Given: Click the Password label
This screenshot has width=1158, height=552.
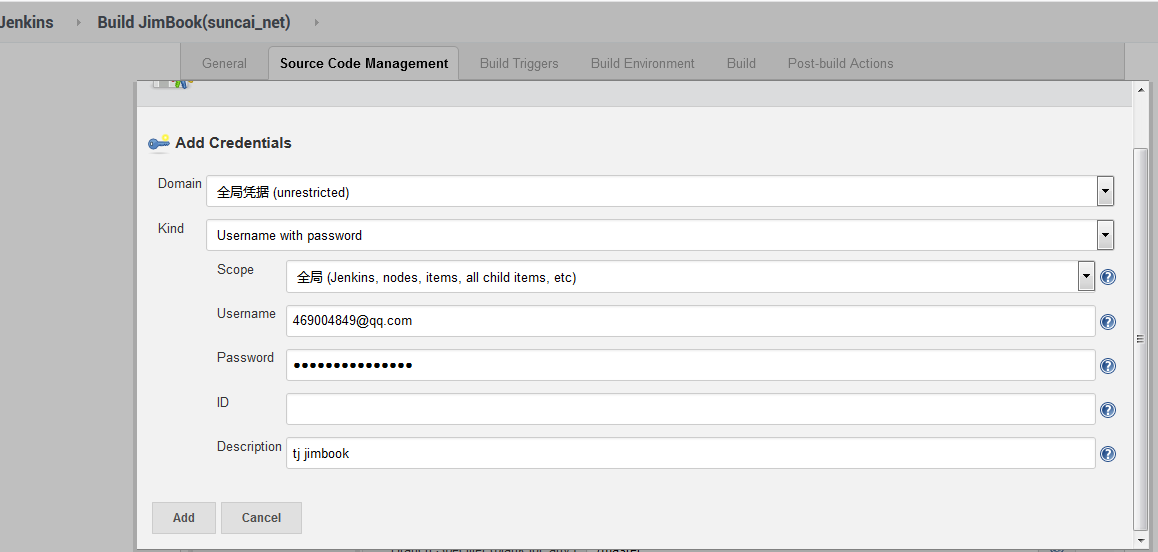Looking at the screenshot, I should [245, 358].
